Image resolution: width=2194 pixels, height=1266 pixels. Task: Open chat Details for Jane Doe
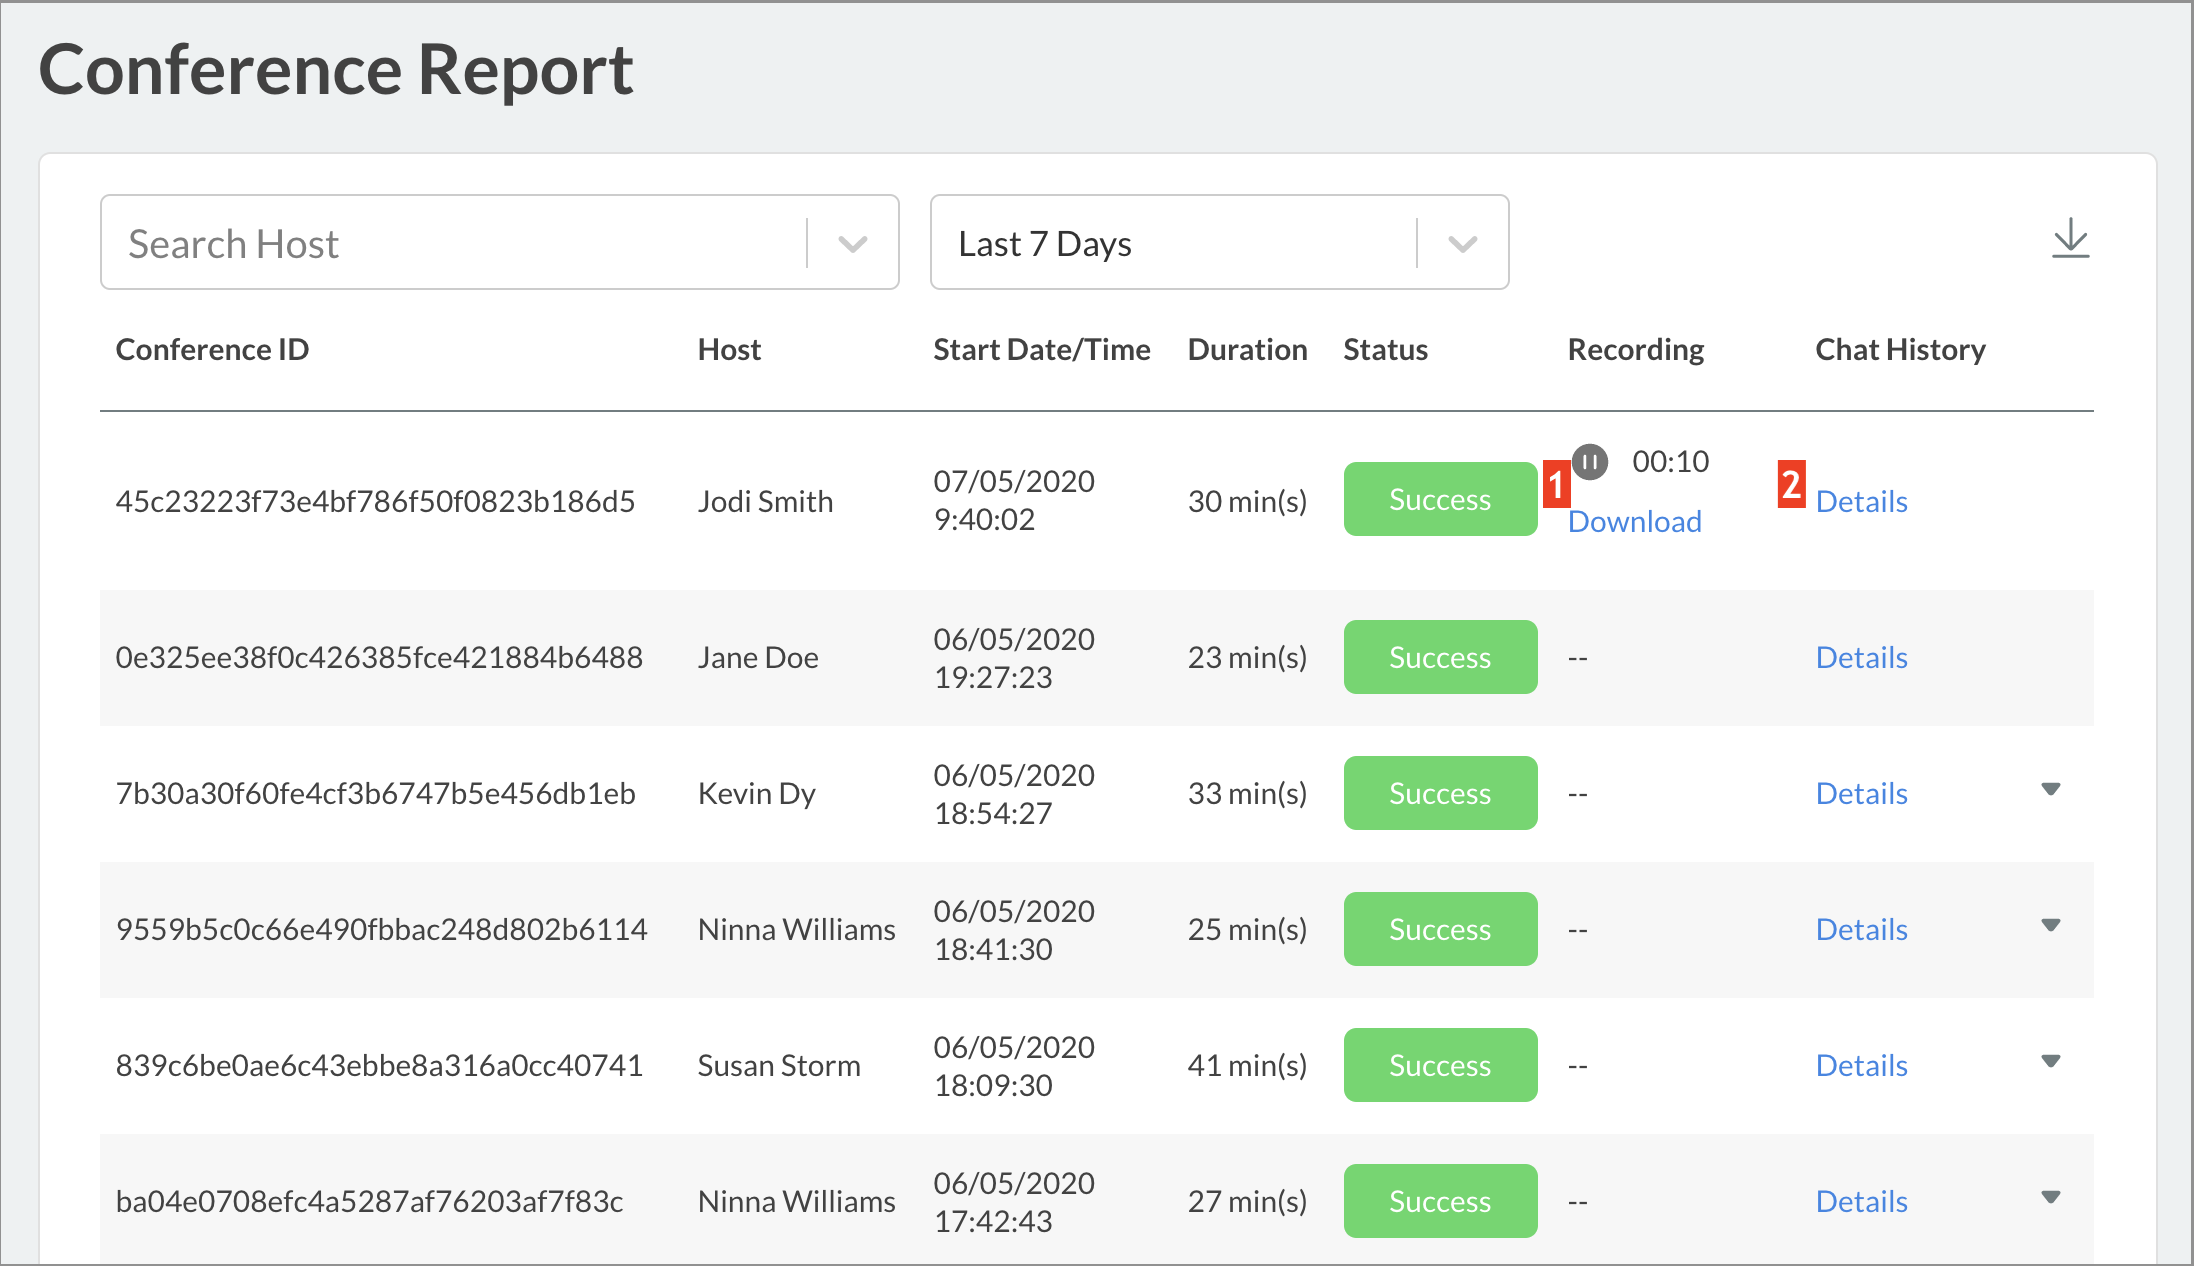[1861, 657]
